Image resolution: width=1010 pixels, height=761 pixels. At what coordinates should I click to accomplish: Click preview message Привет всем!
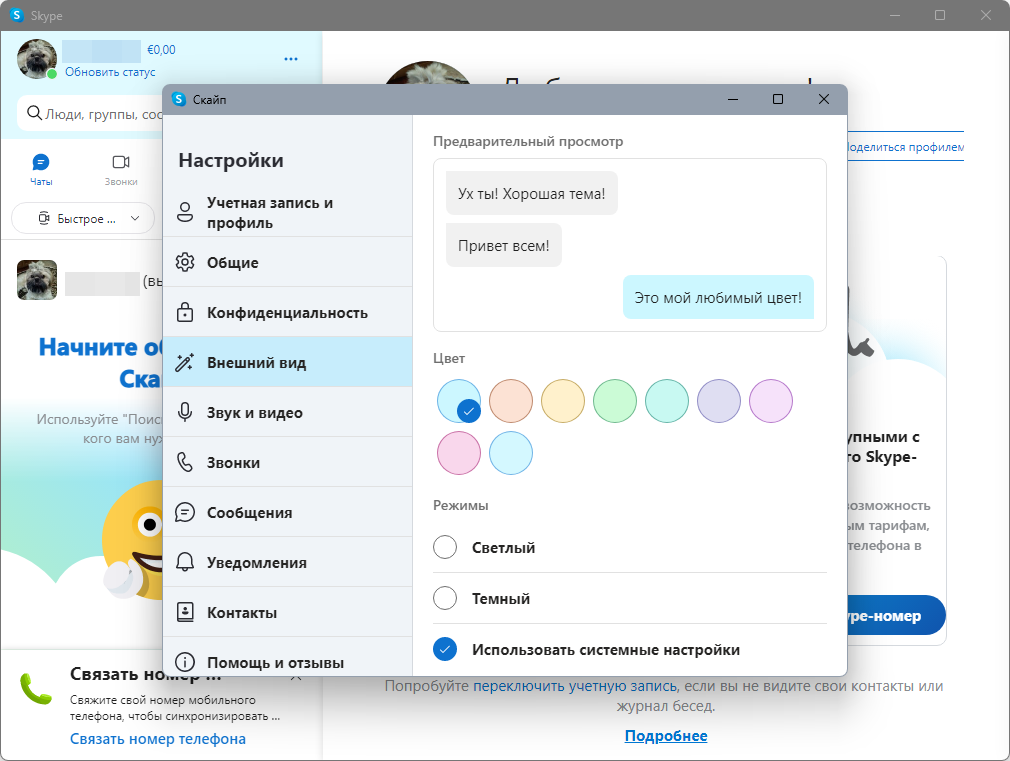click(x=504, y=246)
